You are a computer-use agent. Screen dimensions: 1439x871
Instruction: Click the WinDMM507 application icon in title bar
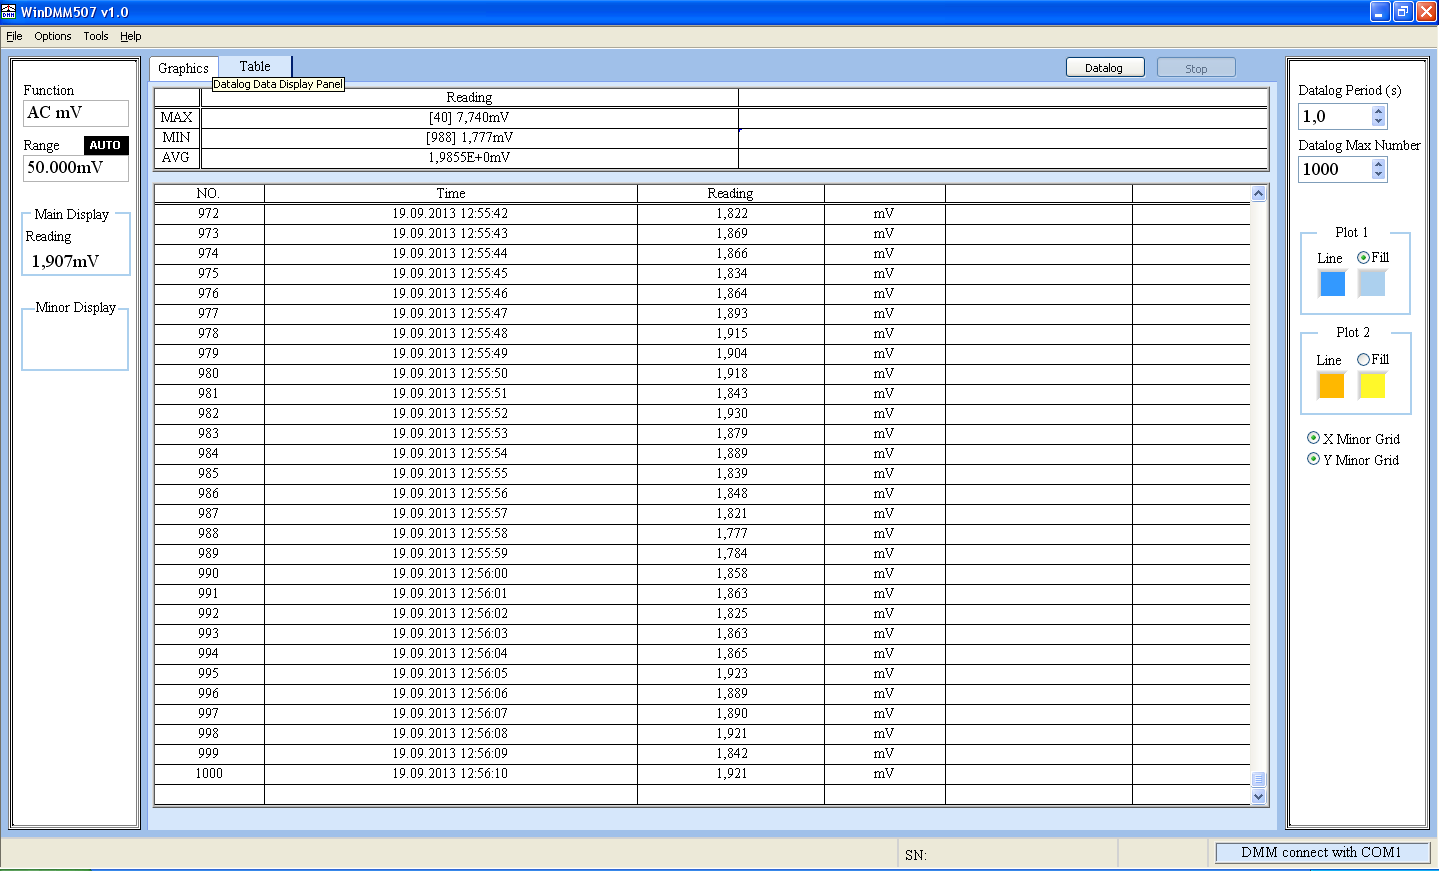coord(9,12)
